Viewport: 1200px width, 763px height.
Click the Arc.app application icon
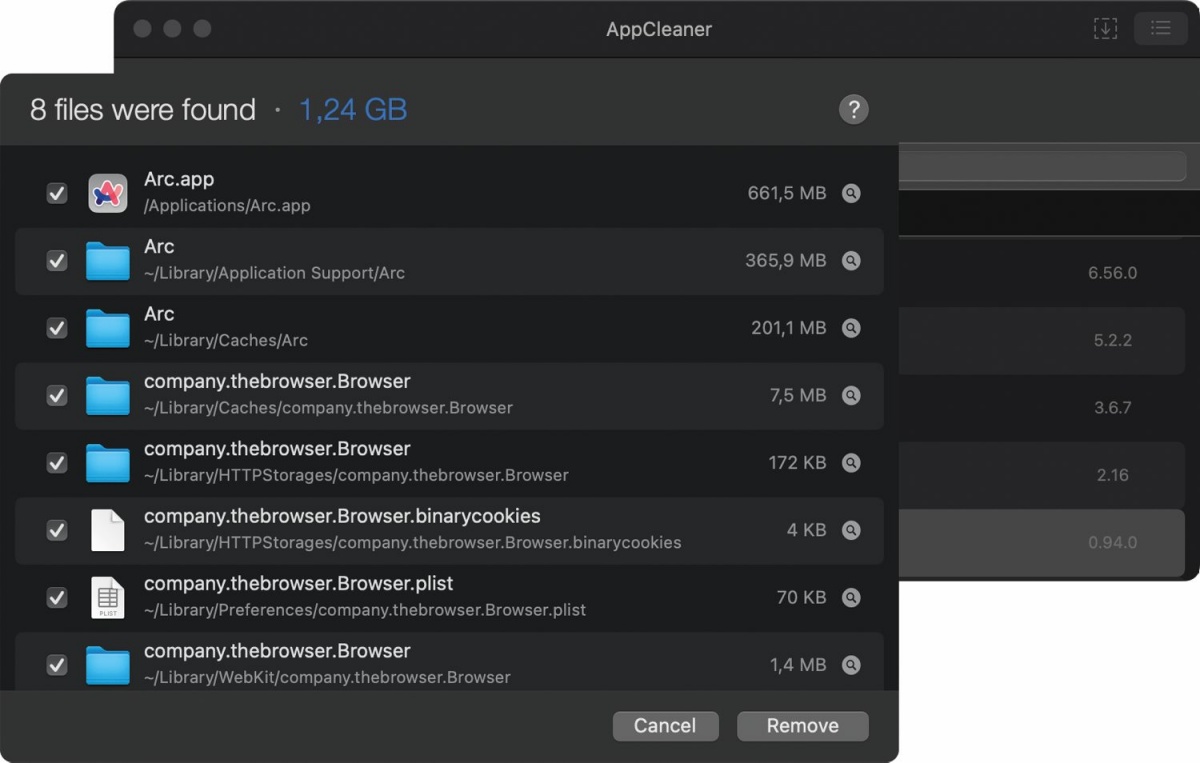tap(108, 193)
